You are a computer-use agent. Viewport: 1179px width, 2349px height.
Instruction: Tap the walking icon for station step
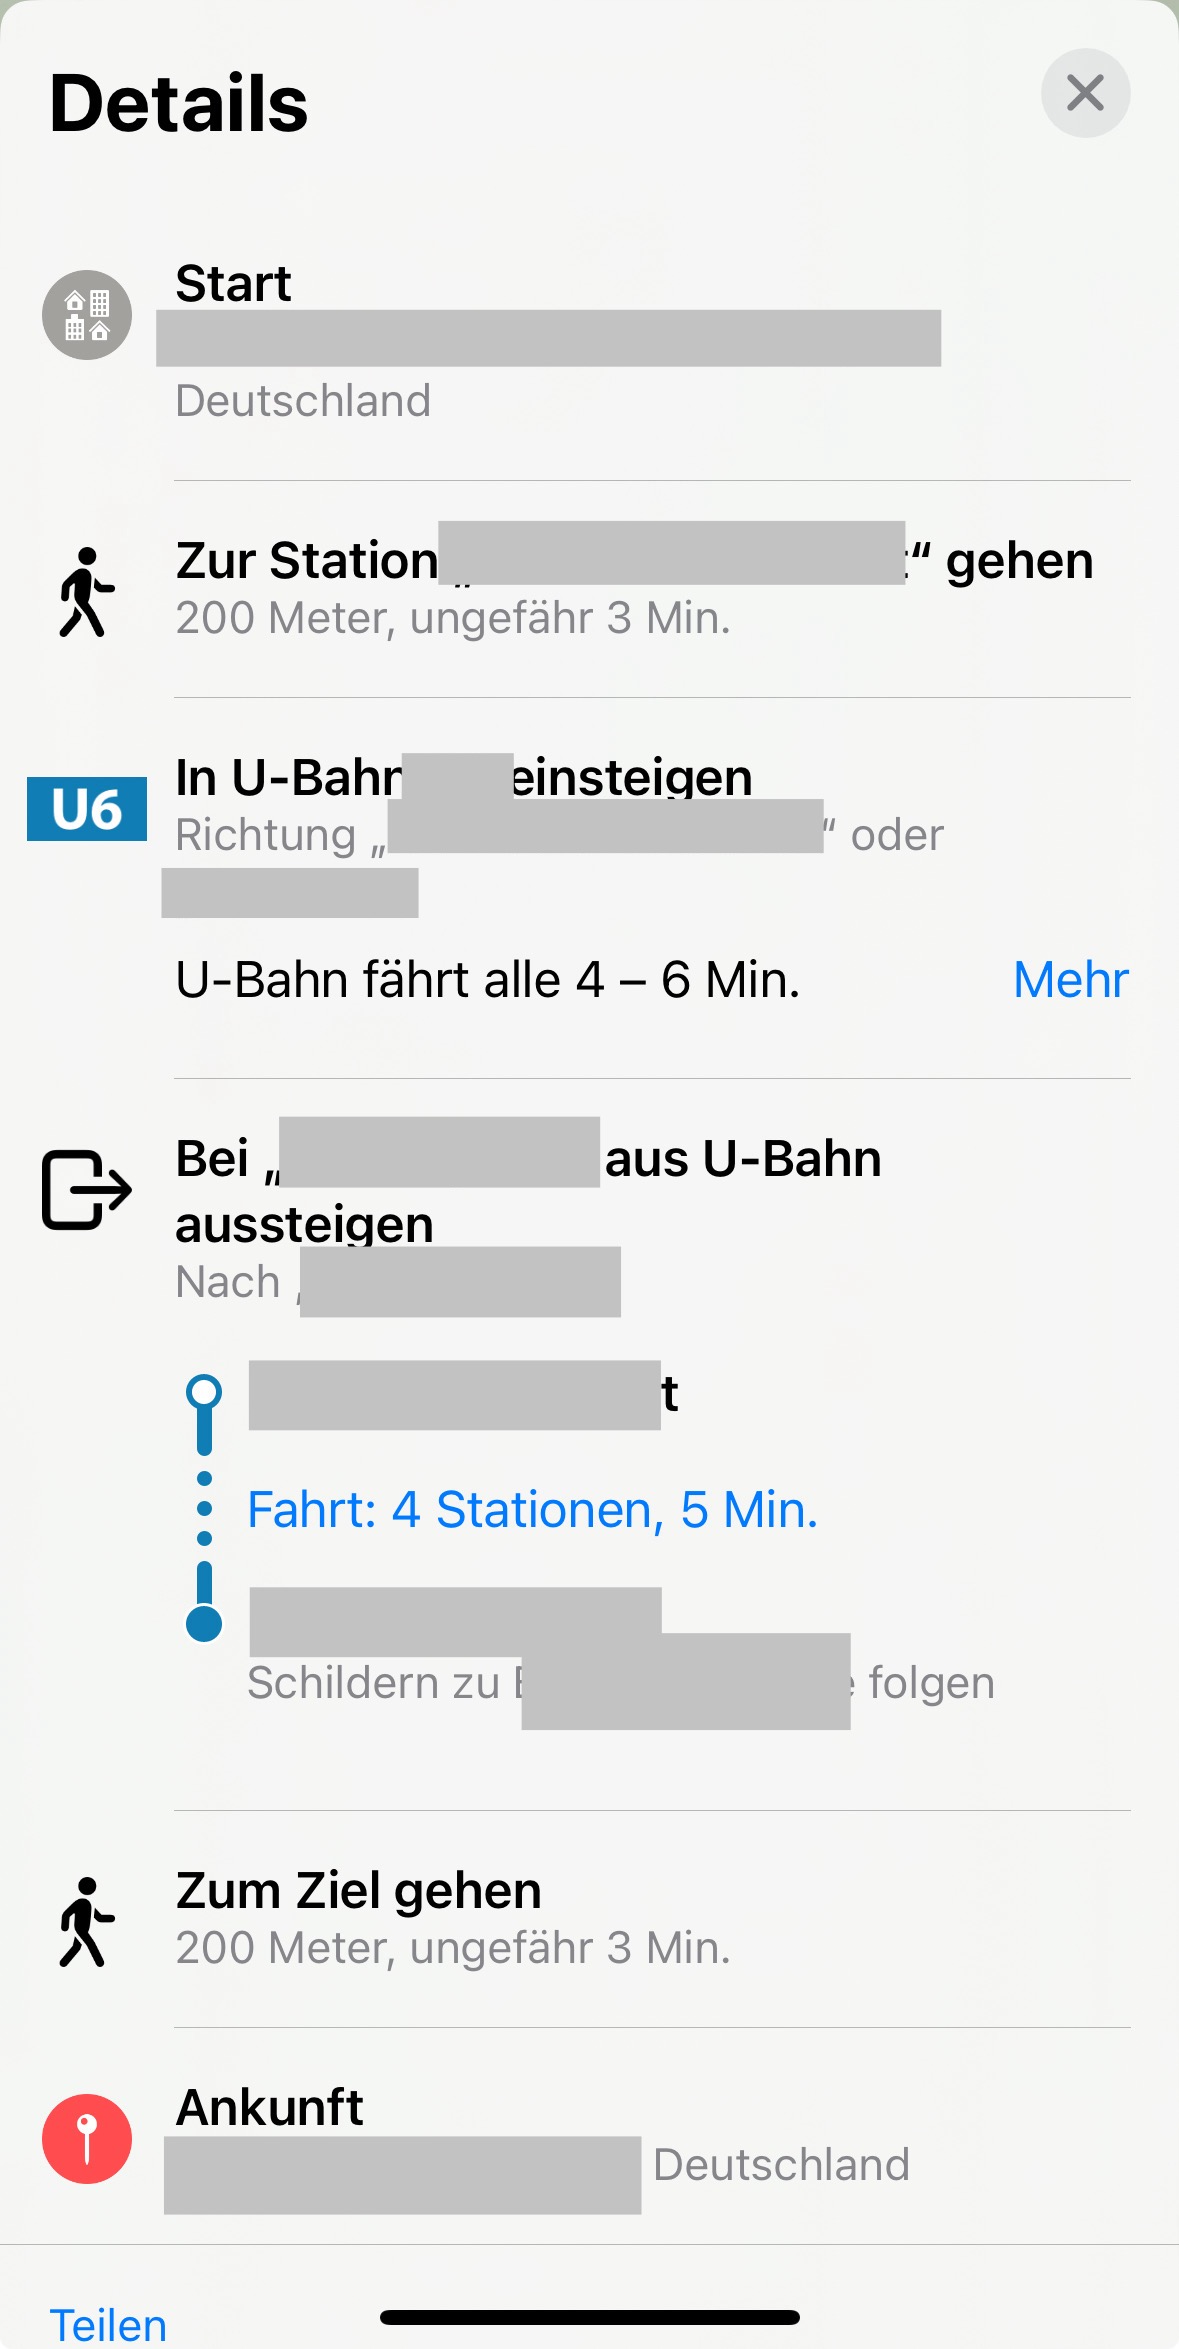(87, 591)
